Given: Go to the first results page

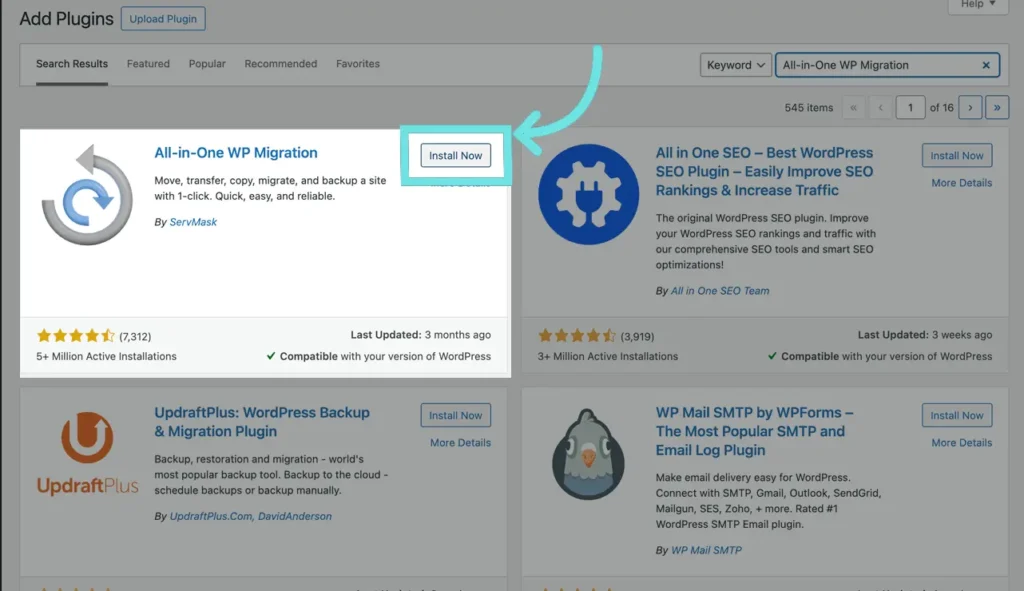Looking at the screenshot, I should (853, 107).
